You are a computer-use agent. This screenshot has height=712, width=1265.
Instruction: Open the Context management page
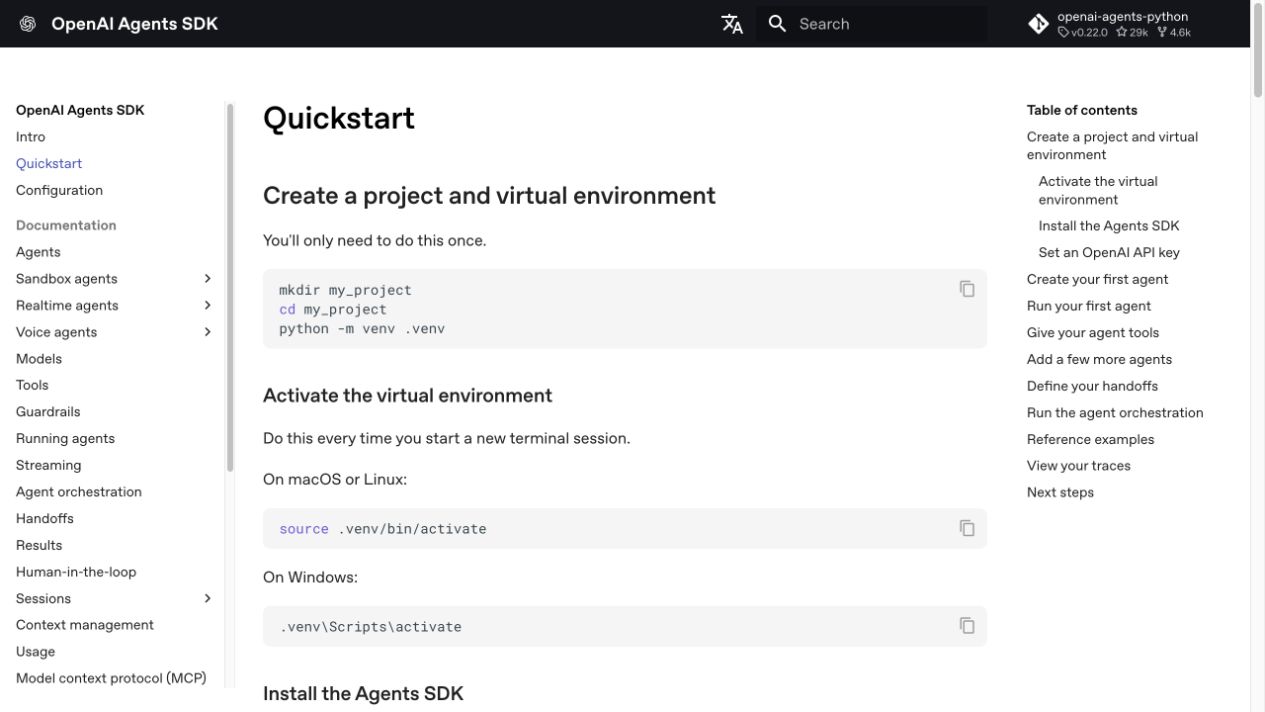(x=85, y=625)
